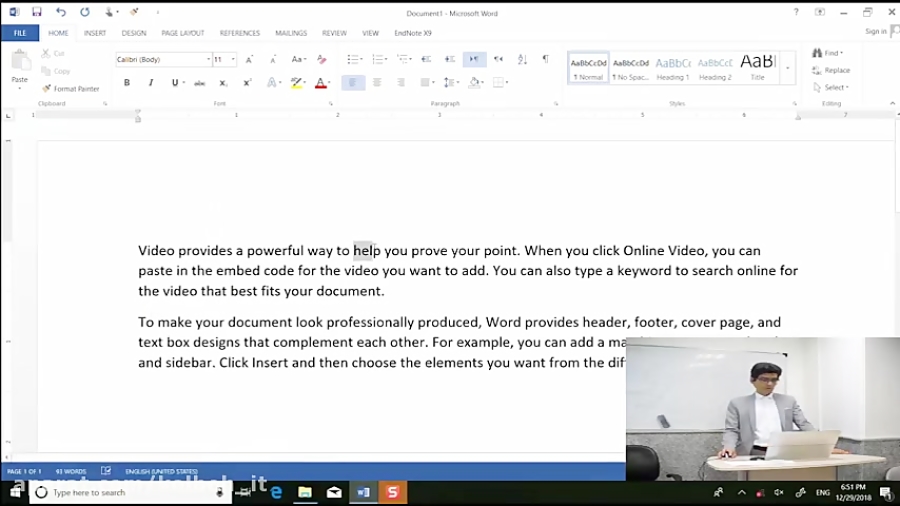Image resolution: width=900 pixels, height=506 pixels.
Task: Click the Multilevel List button
Action: 404,59
